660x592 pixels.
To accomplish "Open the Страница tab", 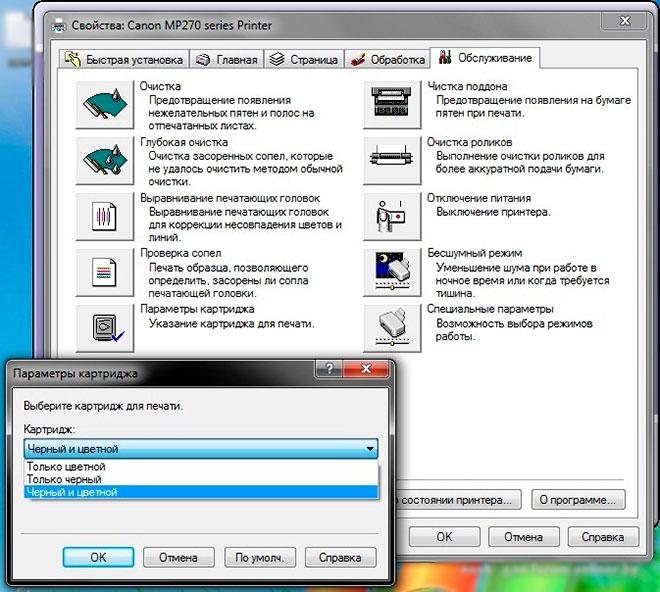I will tap(304, 59).
